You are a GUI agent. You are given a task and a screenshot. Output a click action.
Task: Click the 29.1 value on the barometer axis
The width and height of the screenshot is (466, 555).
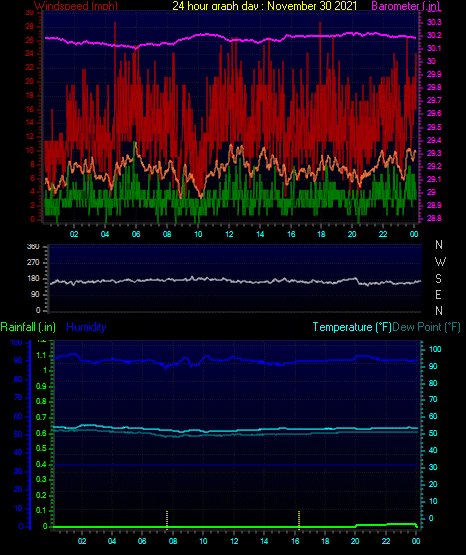[434, 179]
